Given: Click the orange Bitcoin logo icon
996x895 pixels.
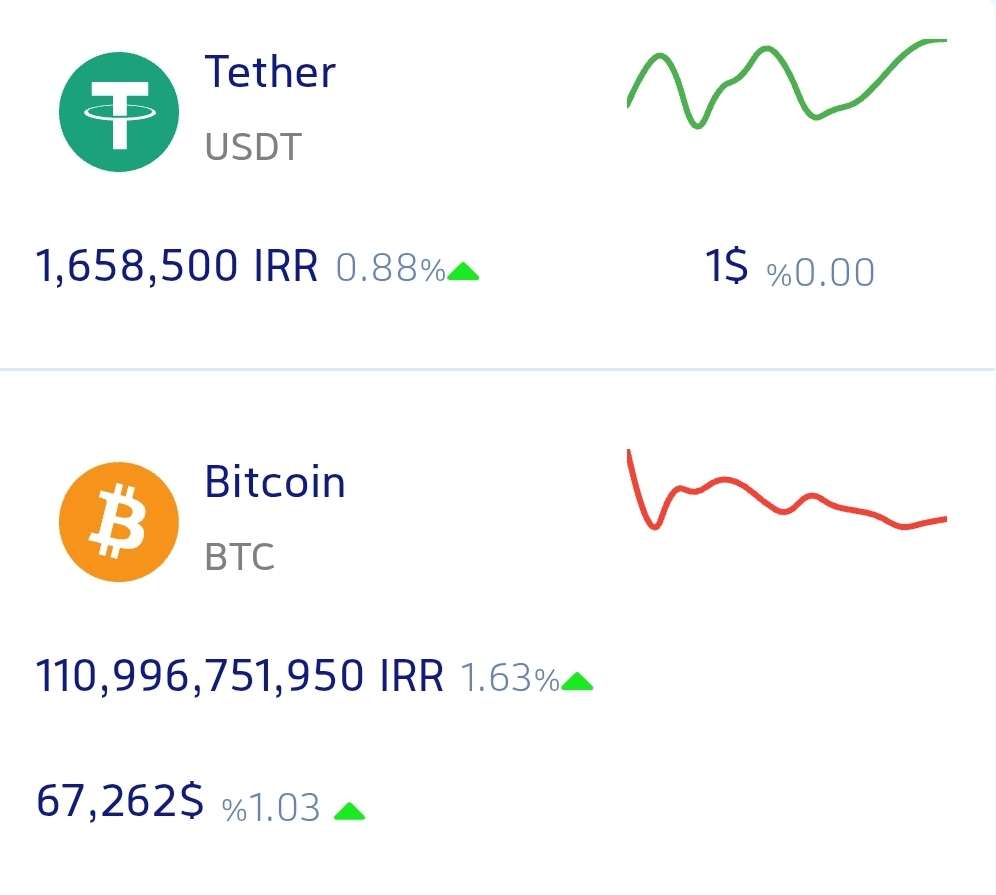Looking at the screenshot, I should tap(119, 521).
